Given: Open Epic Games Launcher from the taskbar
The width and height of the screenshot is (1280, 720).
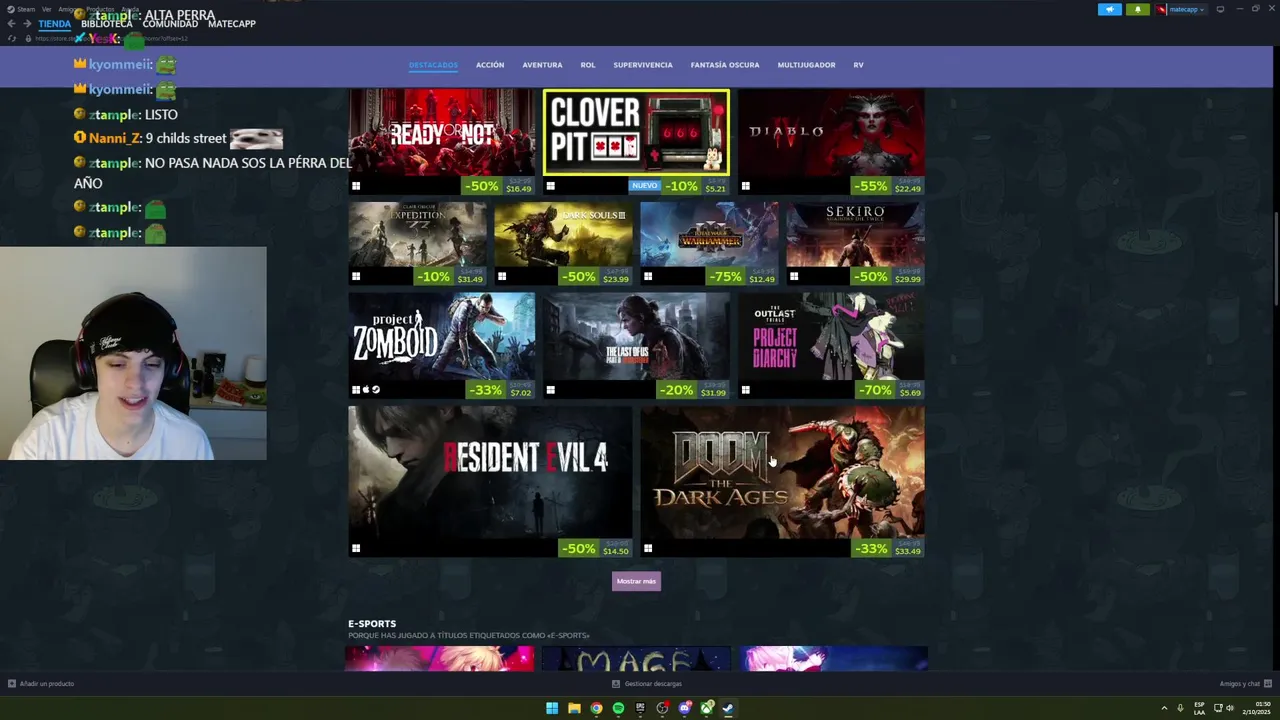Looking at the screenshot, I should (x=640, y=708).
